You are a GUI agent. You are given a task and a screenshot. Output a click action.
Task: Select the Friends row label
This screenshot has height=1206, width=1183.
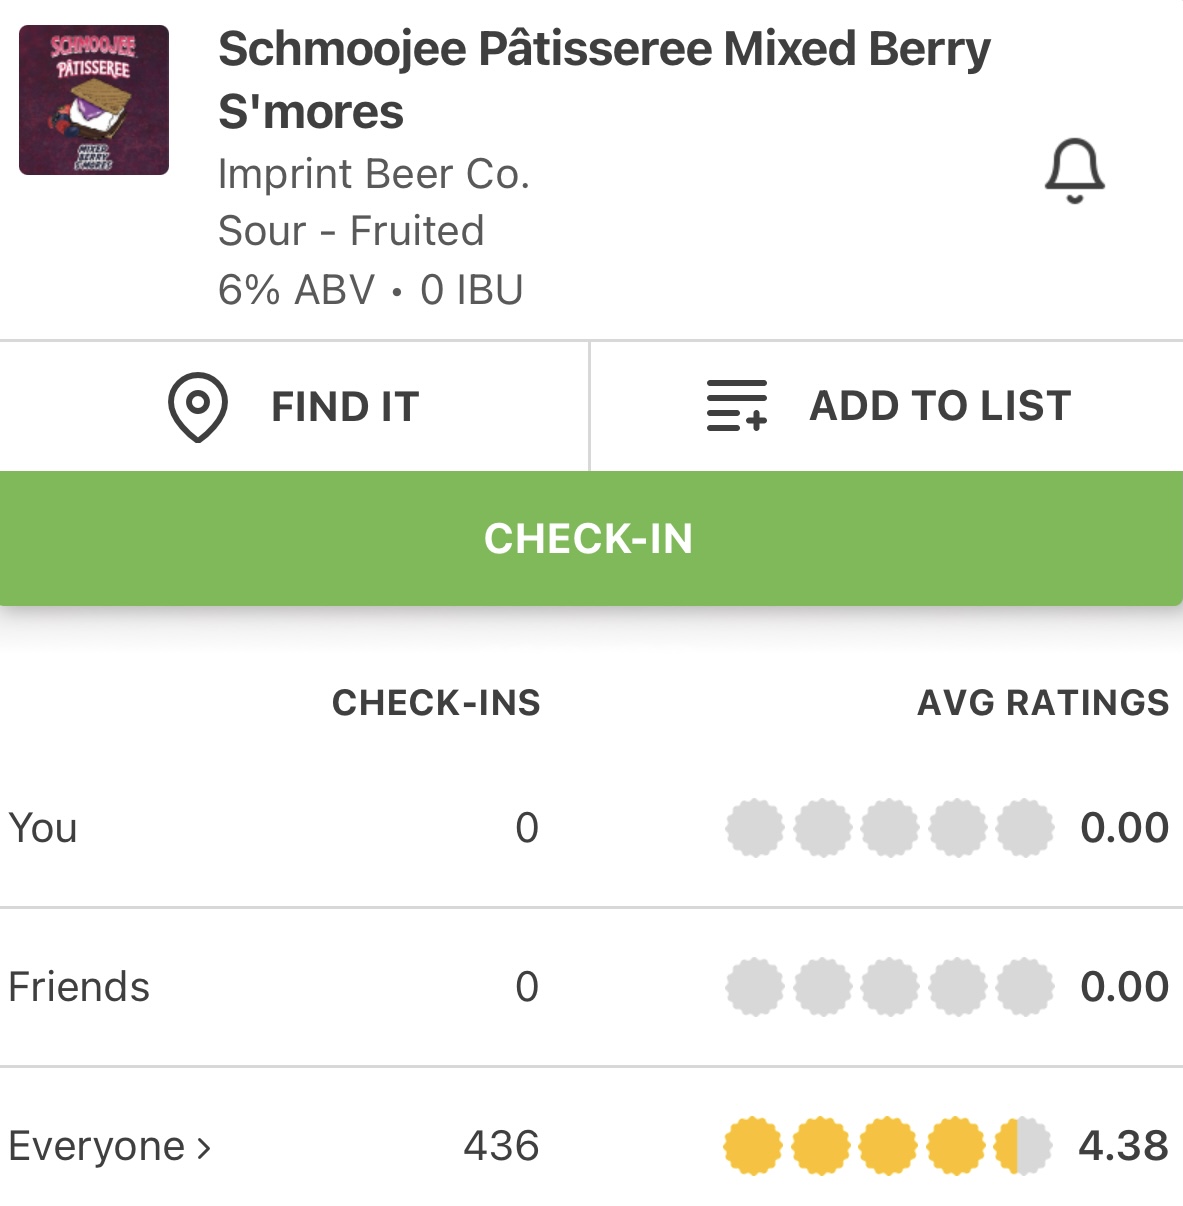(x=79, y=987)
